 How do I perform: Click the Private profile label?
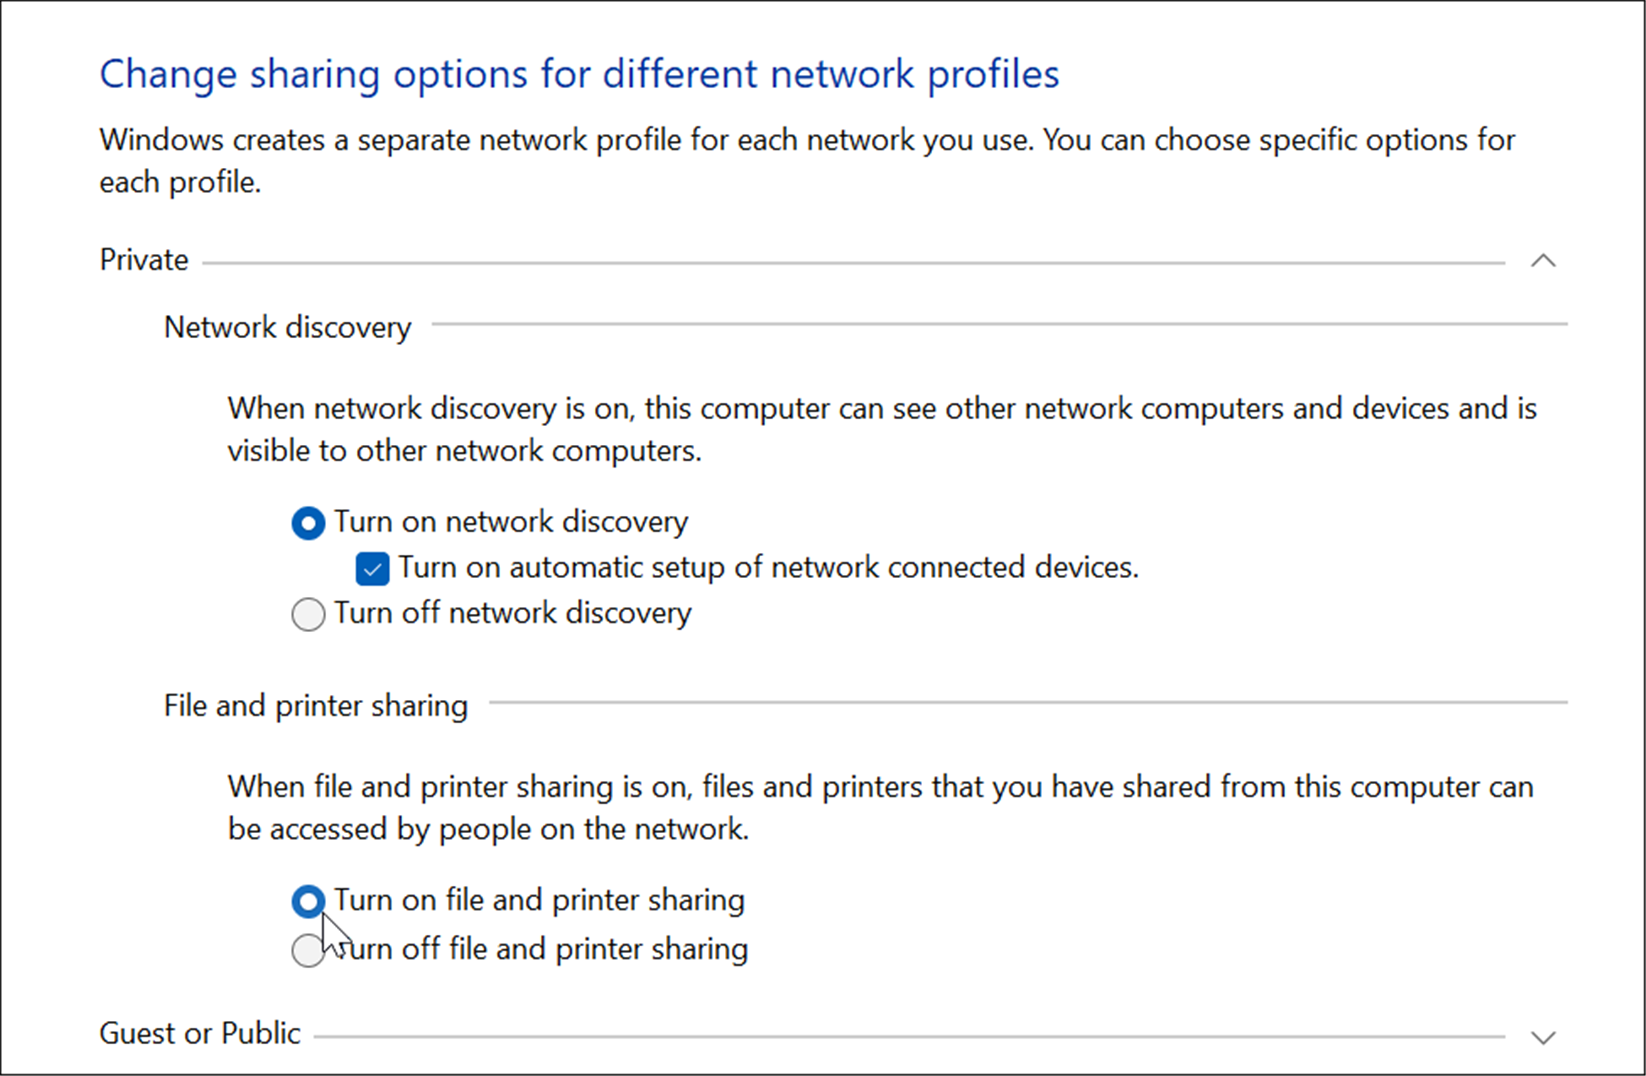point(143,260)
